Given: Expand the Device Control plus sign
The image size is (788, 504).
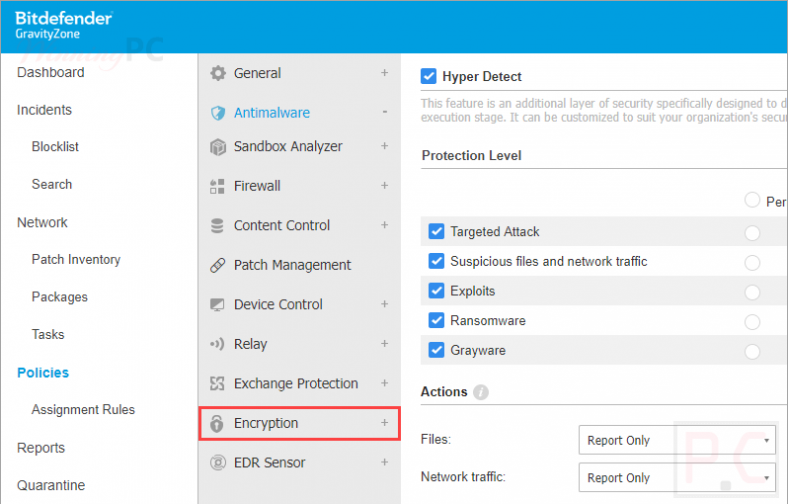Looking at the screenshot, I should pos(384,304).
